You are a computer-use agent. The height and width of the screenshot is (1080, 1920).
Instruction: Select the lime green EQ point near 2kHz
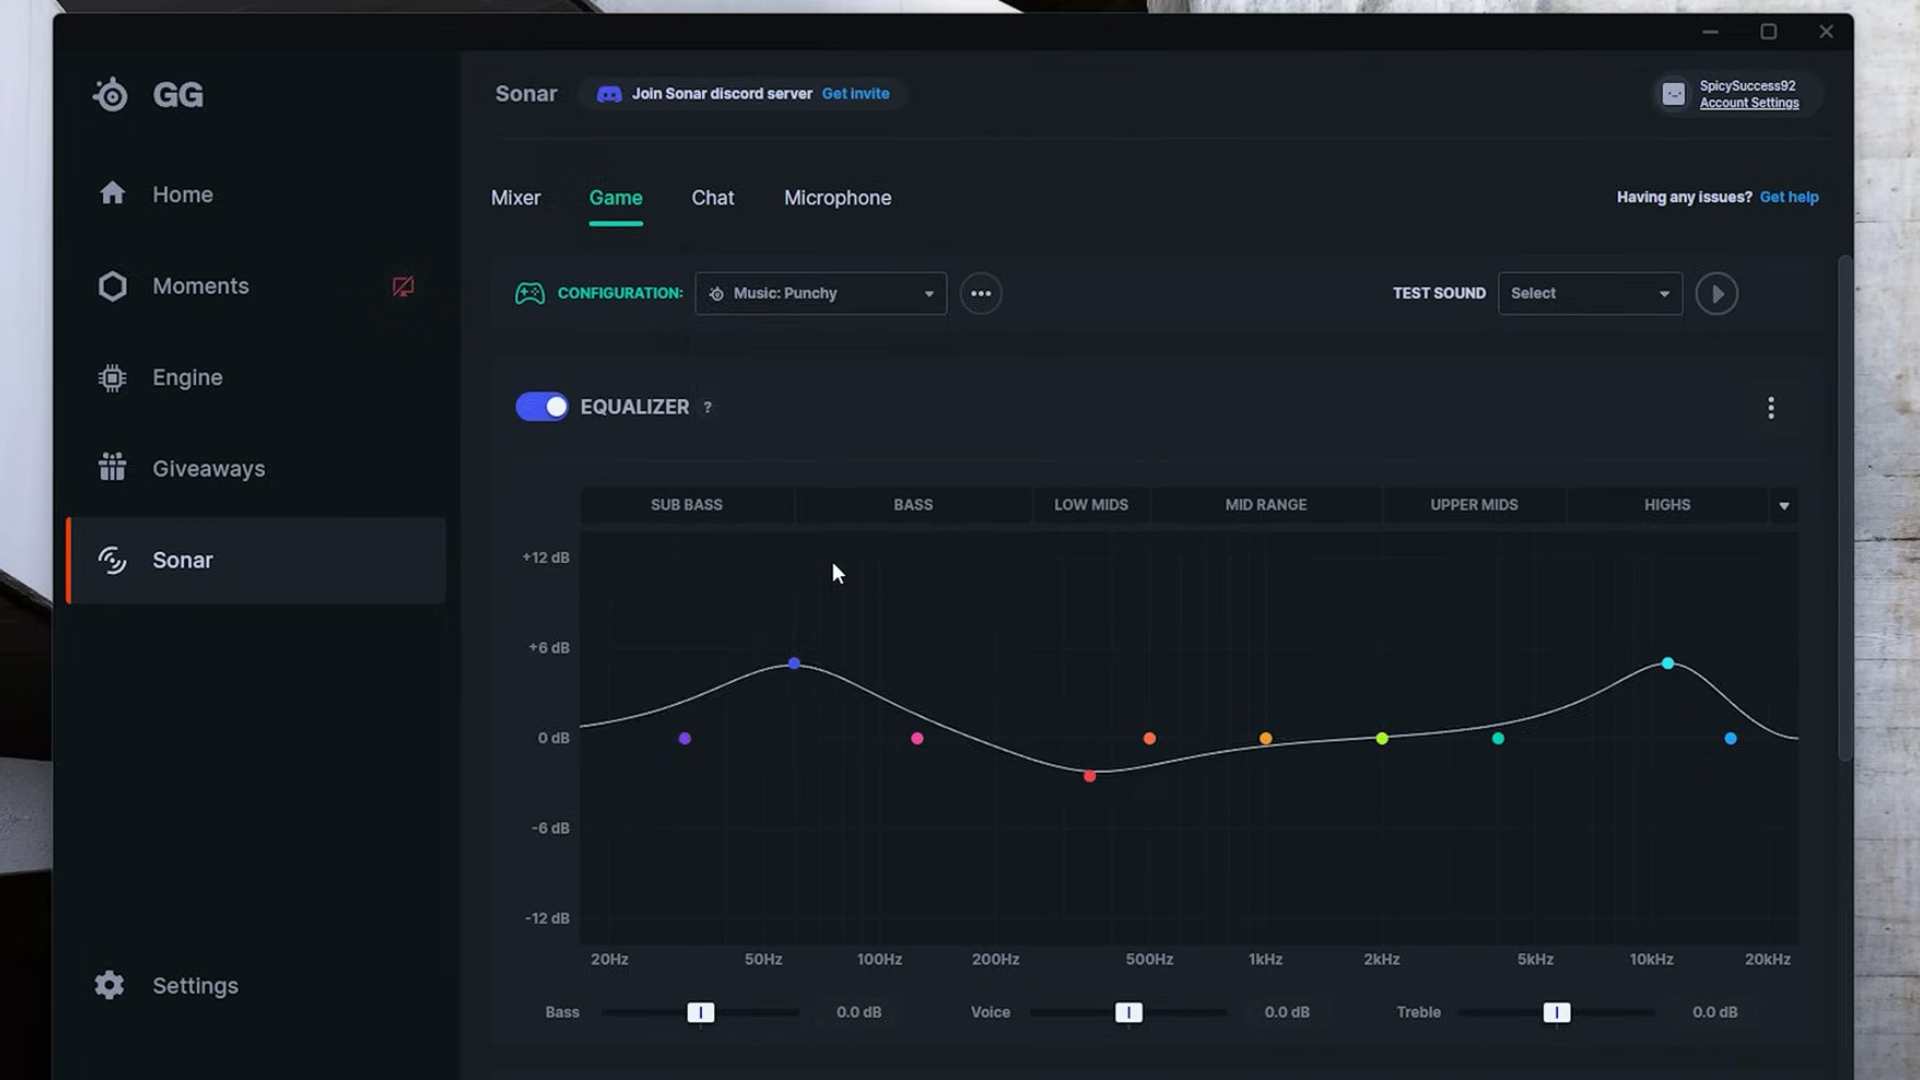[x=1382, y=739]
